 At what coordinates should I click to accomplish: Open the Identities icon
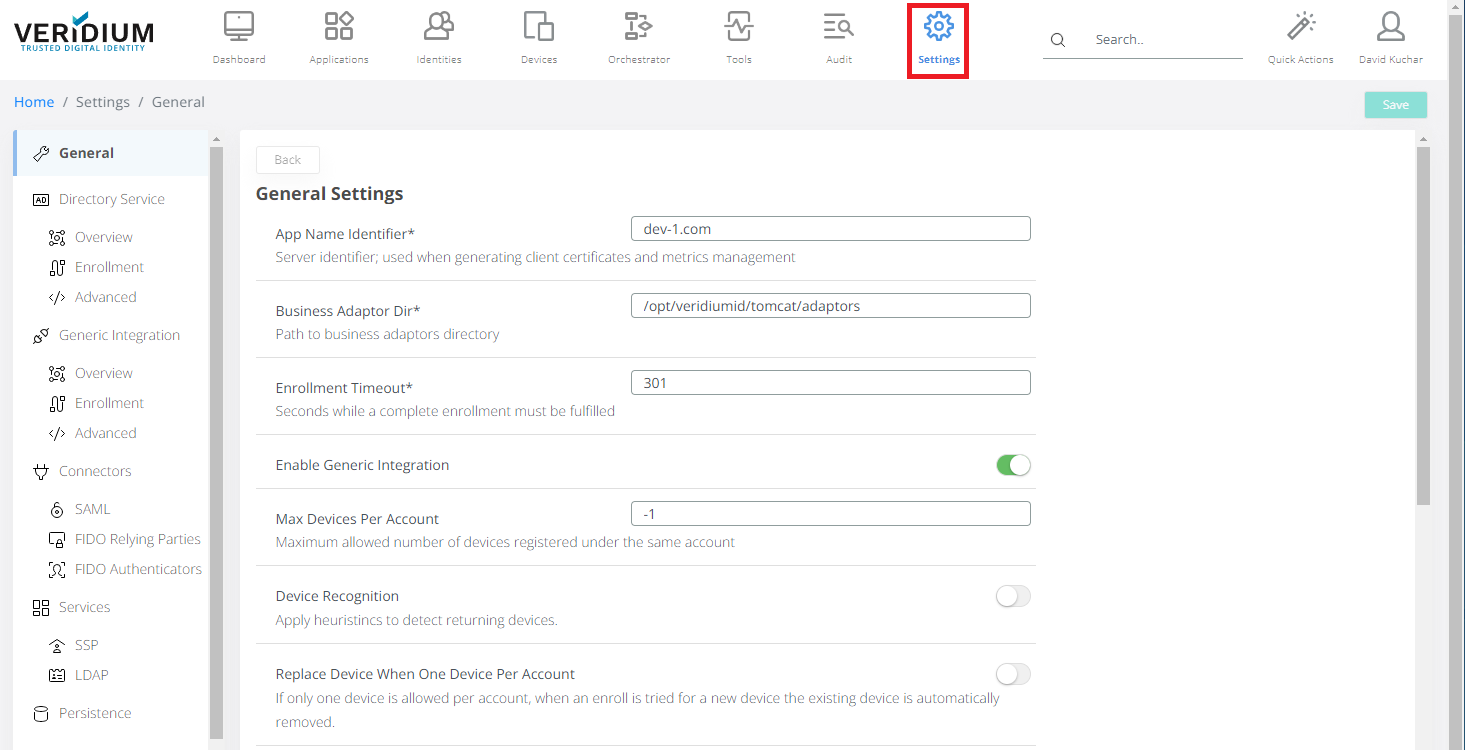[439, 27]
